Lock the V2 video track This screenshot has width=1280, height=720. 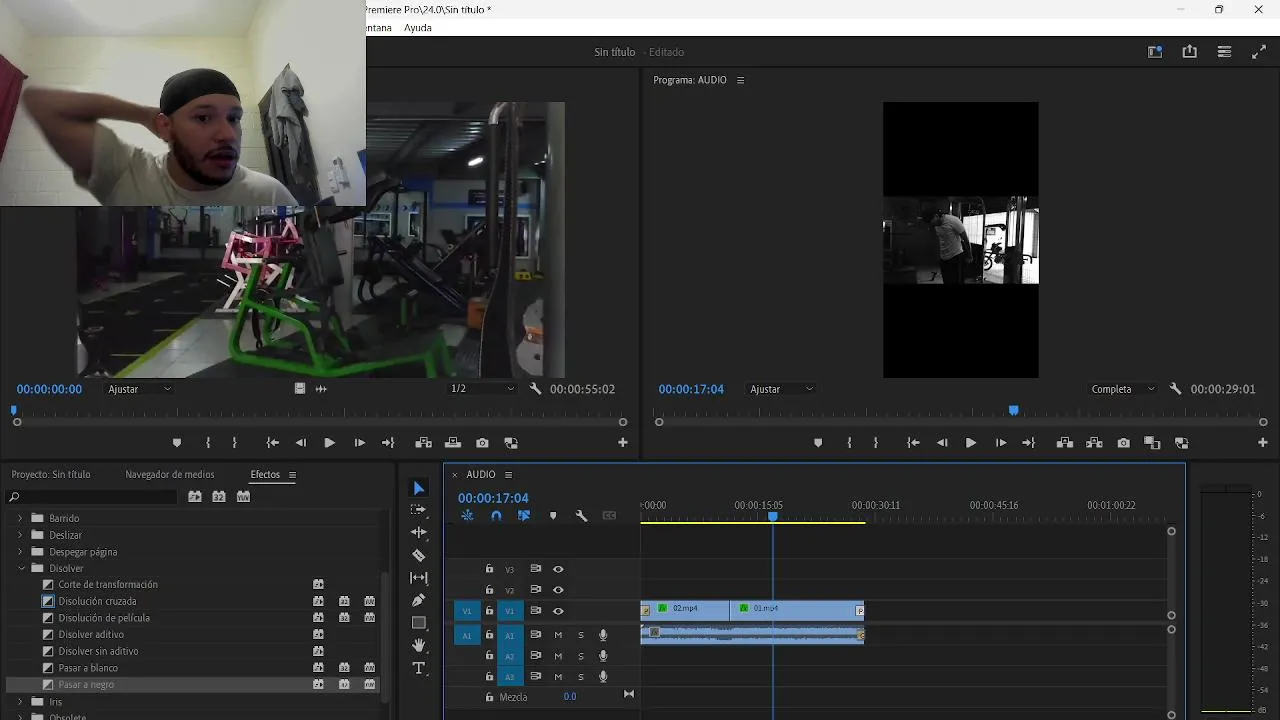[489, 590]
